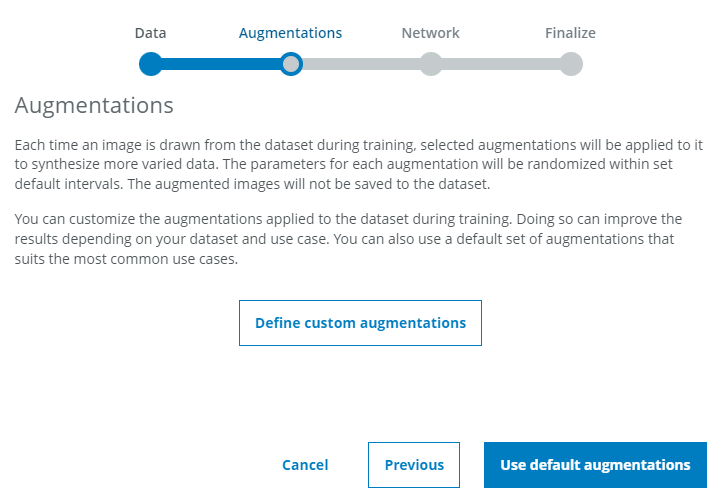
Task: Open the Network step label
Action: (x=430, y=33)
